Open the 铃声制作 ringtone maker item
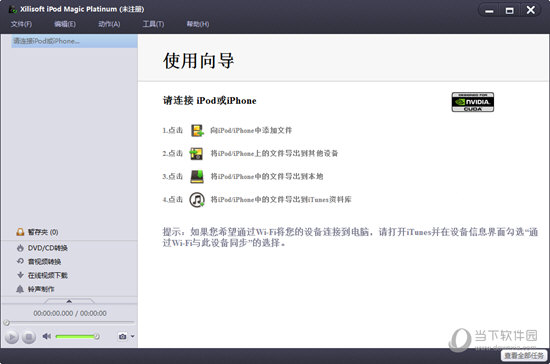 (35, 289)
